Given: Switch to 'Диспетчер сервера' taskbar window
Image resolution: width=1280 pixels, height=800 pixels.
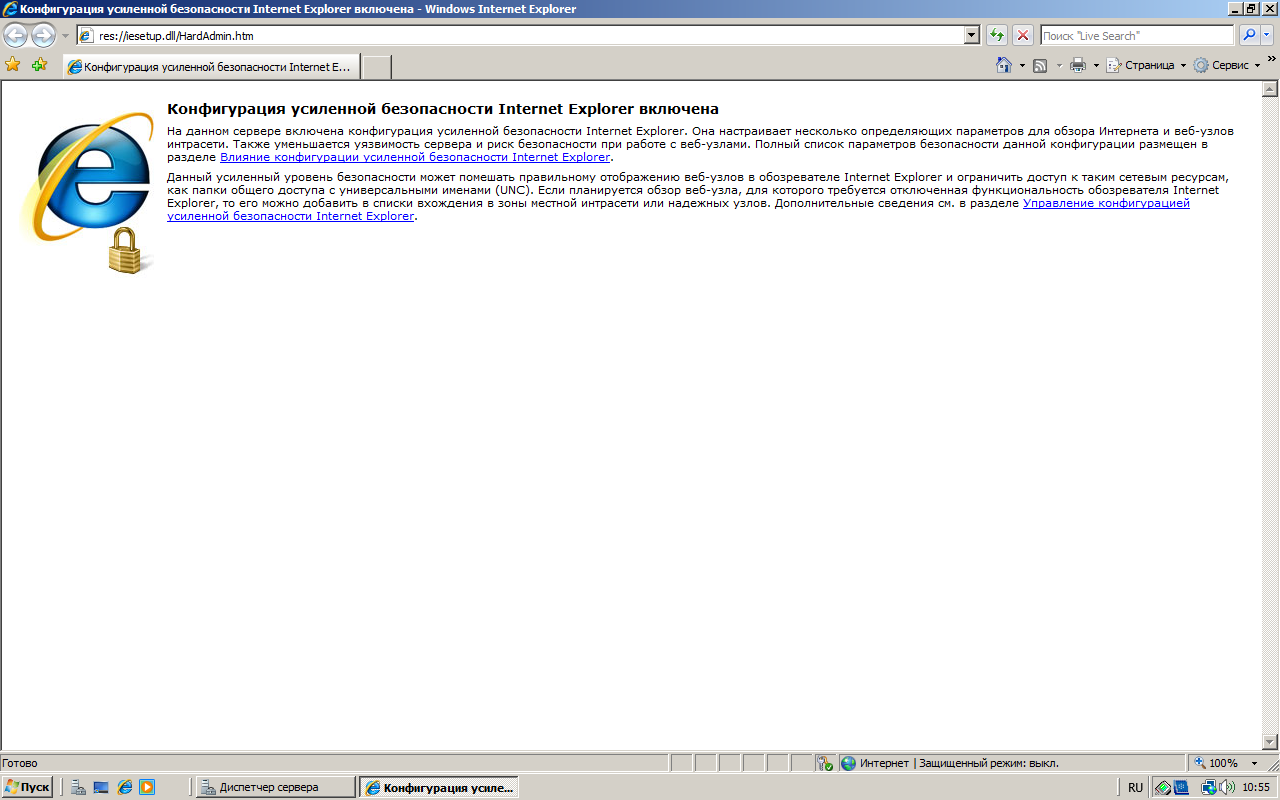Looking at the screenshot, I should 275,787.
